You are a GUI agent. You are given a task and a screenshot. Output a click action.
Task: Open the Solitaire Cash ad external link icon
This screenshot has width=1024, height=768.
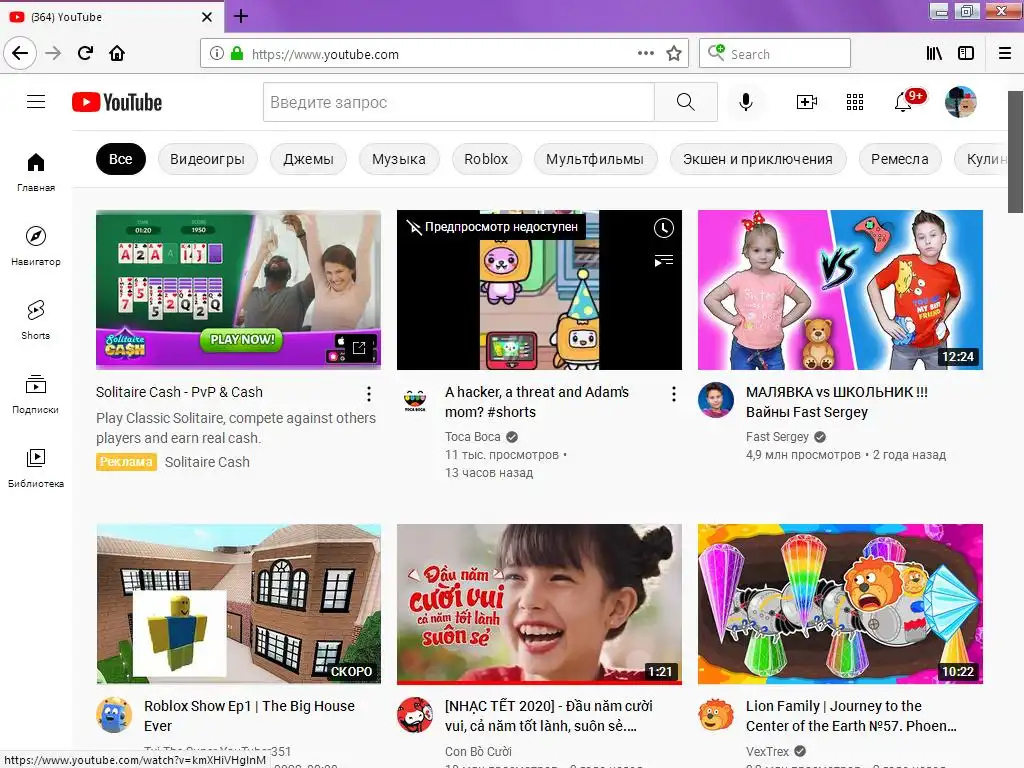coord(359,348)
